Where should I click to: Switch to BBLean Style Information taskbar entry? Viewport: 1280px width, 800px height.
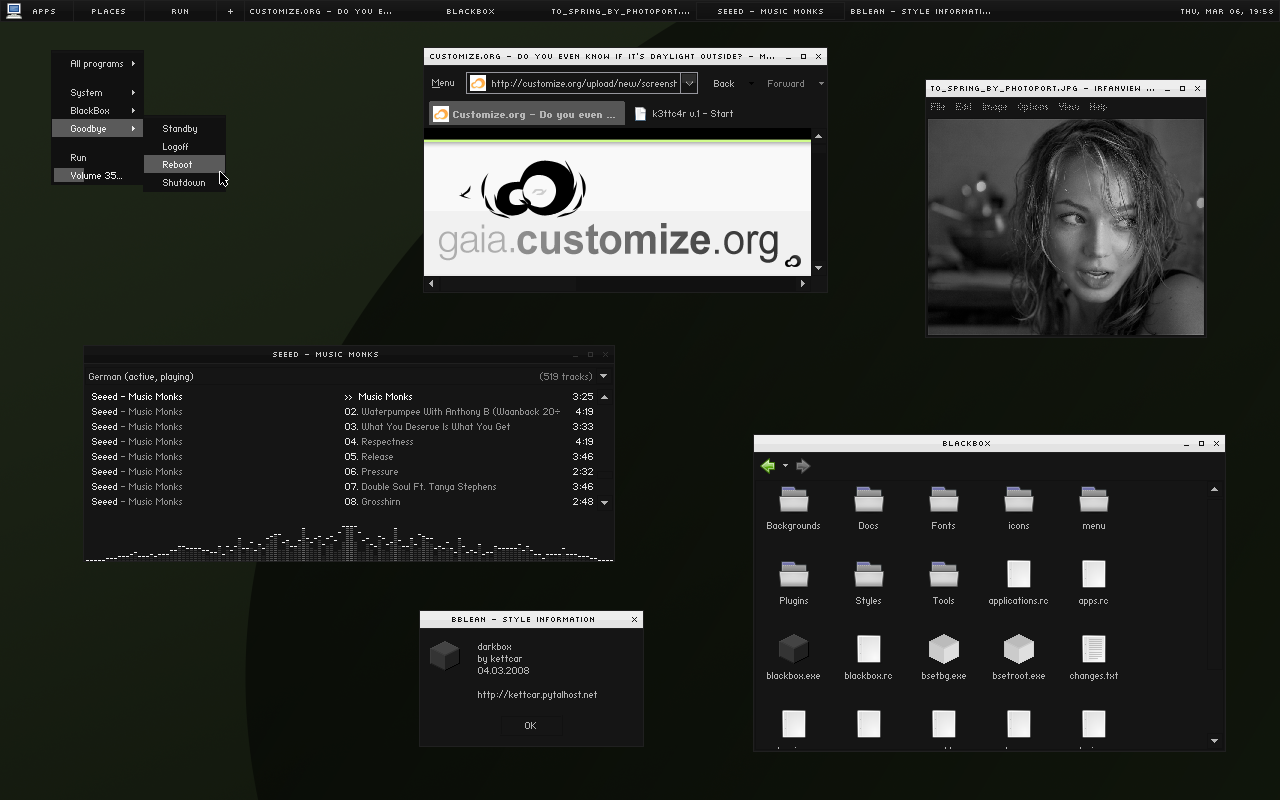click(x=920, y=12)
